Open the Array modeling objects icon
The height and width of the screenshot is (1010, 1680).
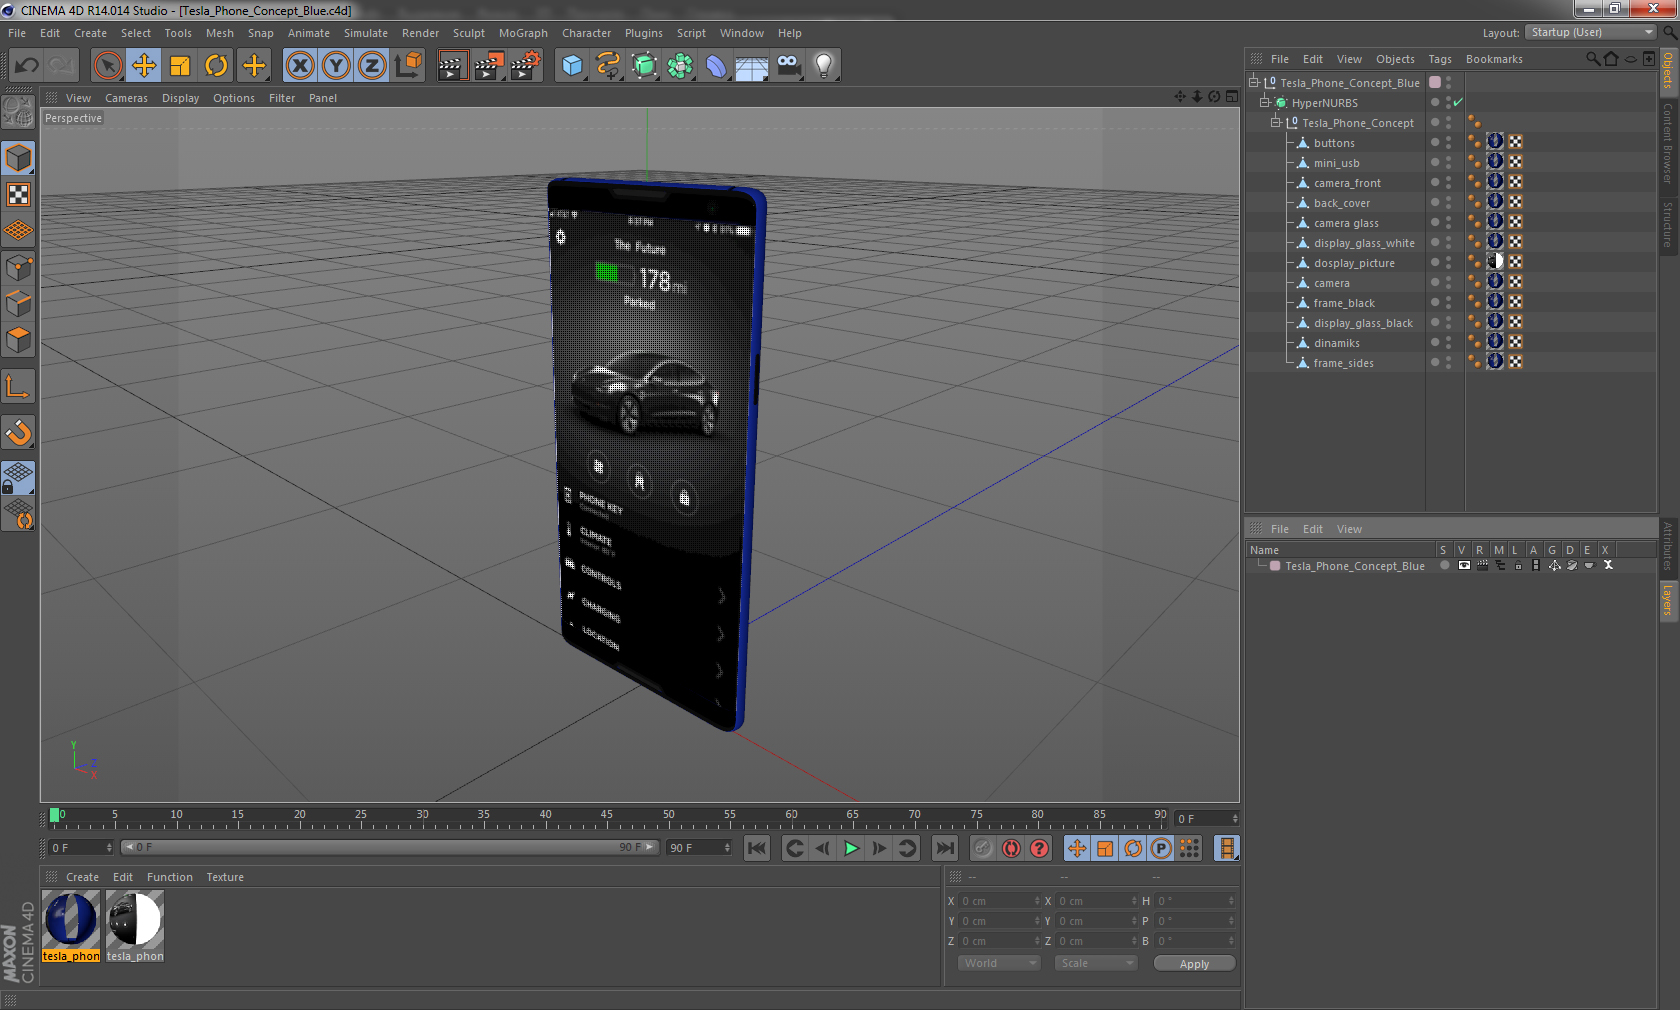point(680,66)
